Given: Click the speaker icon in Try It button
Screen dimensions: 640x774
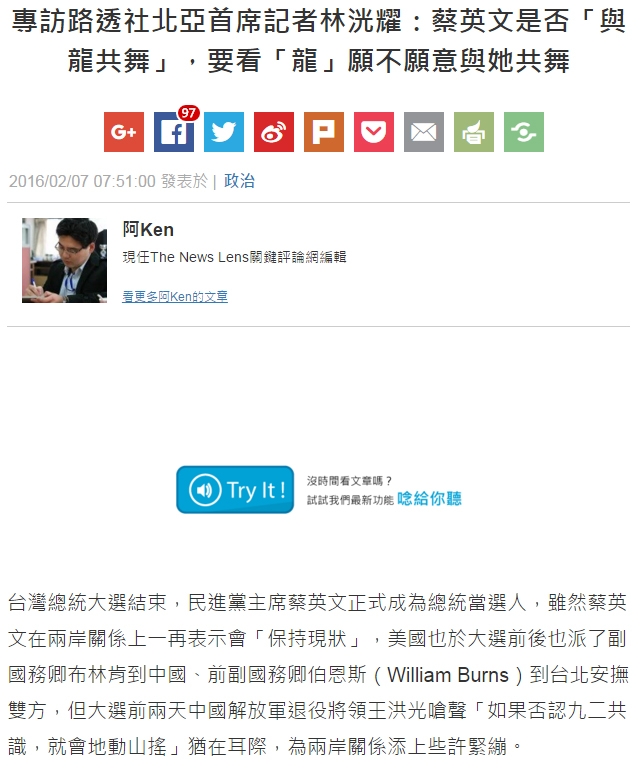Looking at the screenshot, I should tap(205, 490).
